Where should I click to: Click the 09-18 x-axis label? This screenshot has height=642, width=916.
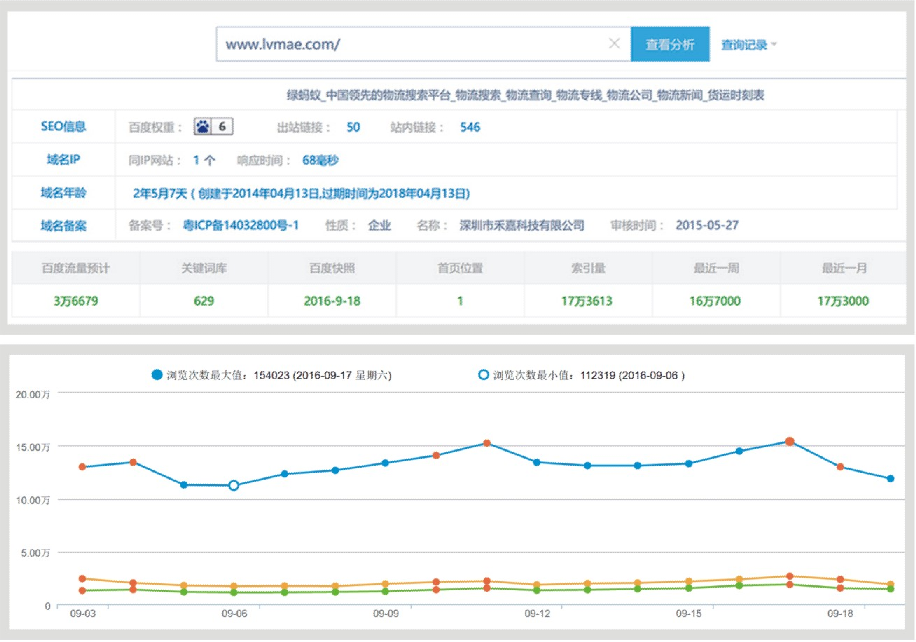click(840, 614)
